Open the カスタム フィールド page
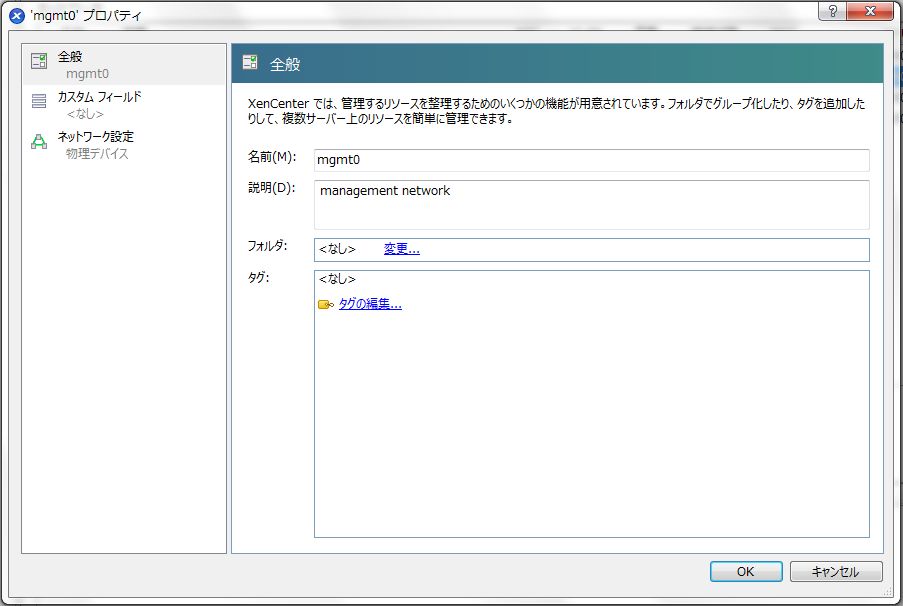Image resolution: width=903 pixels, height=606 pixels. pos(99,97)
